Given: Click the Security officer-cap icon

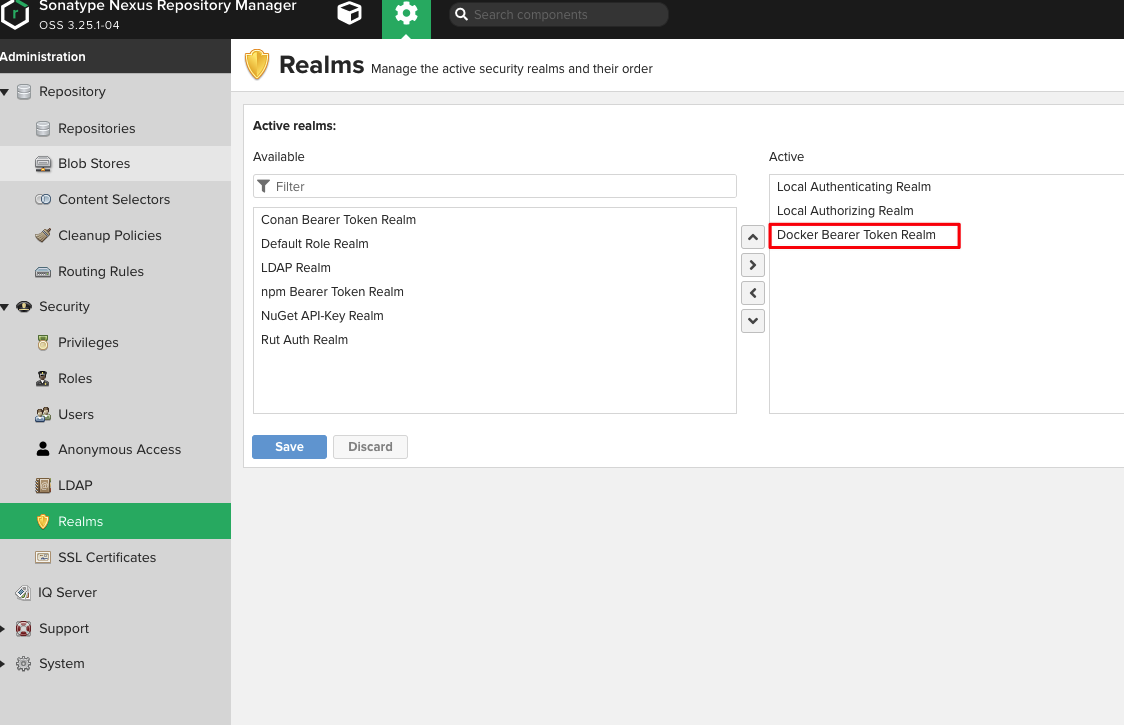Looking at the screenshot, I should (24, 307).
